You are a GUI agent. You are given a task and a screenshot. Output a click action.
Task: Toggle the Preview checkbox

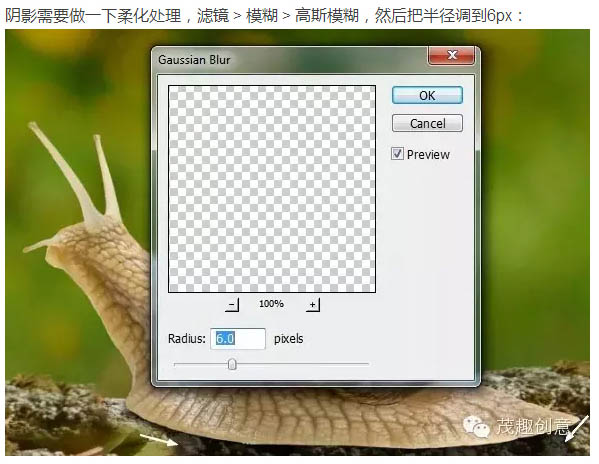coord(397,154)
